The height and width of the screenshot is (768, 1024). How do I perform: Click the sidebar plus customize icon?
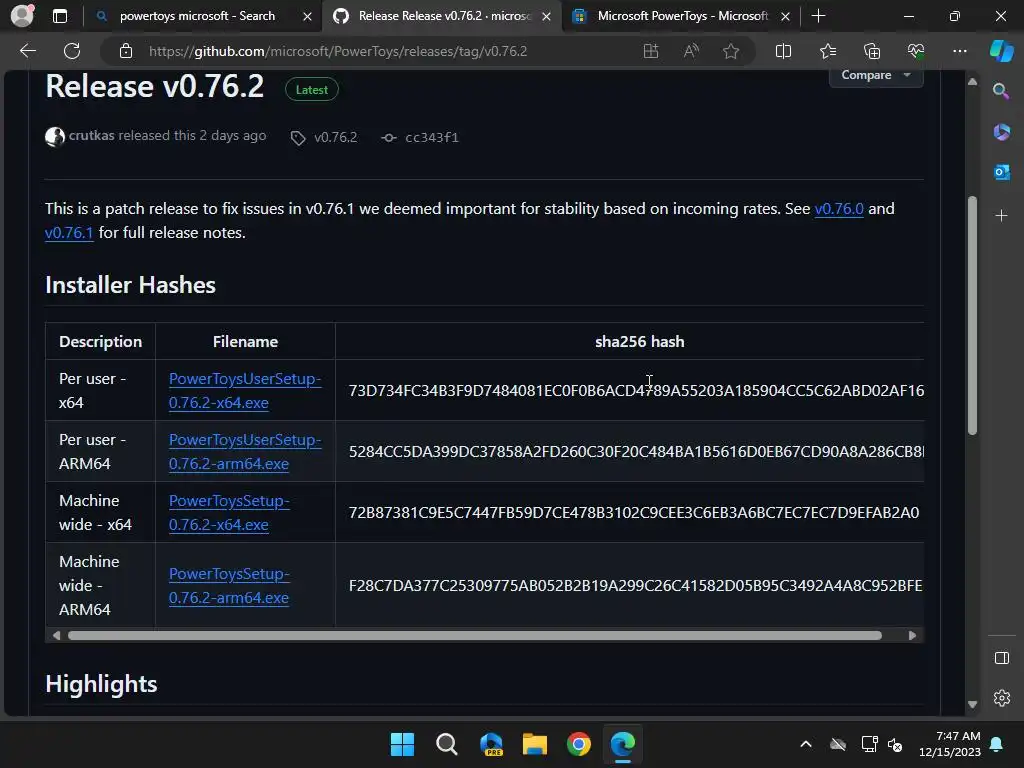(1001, 216)
